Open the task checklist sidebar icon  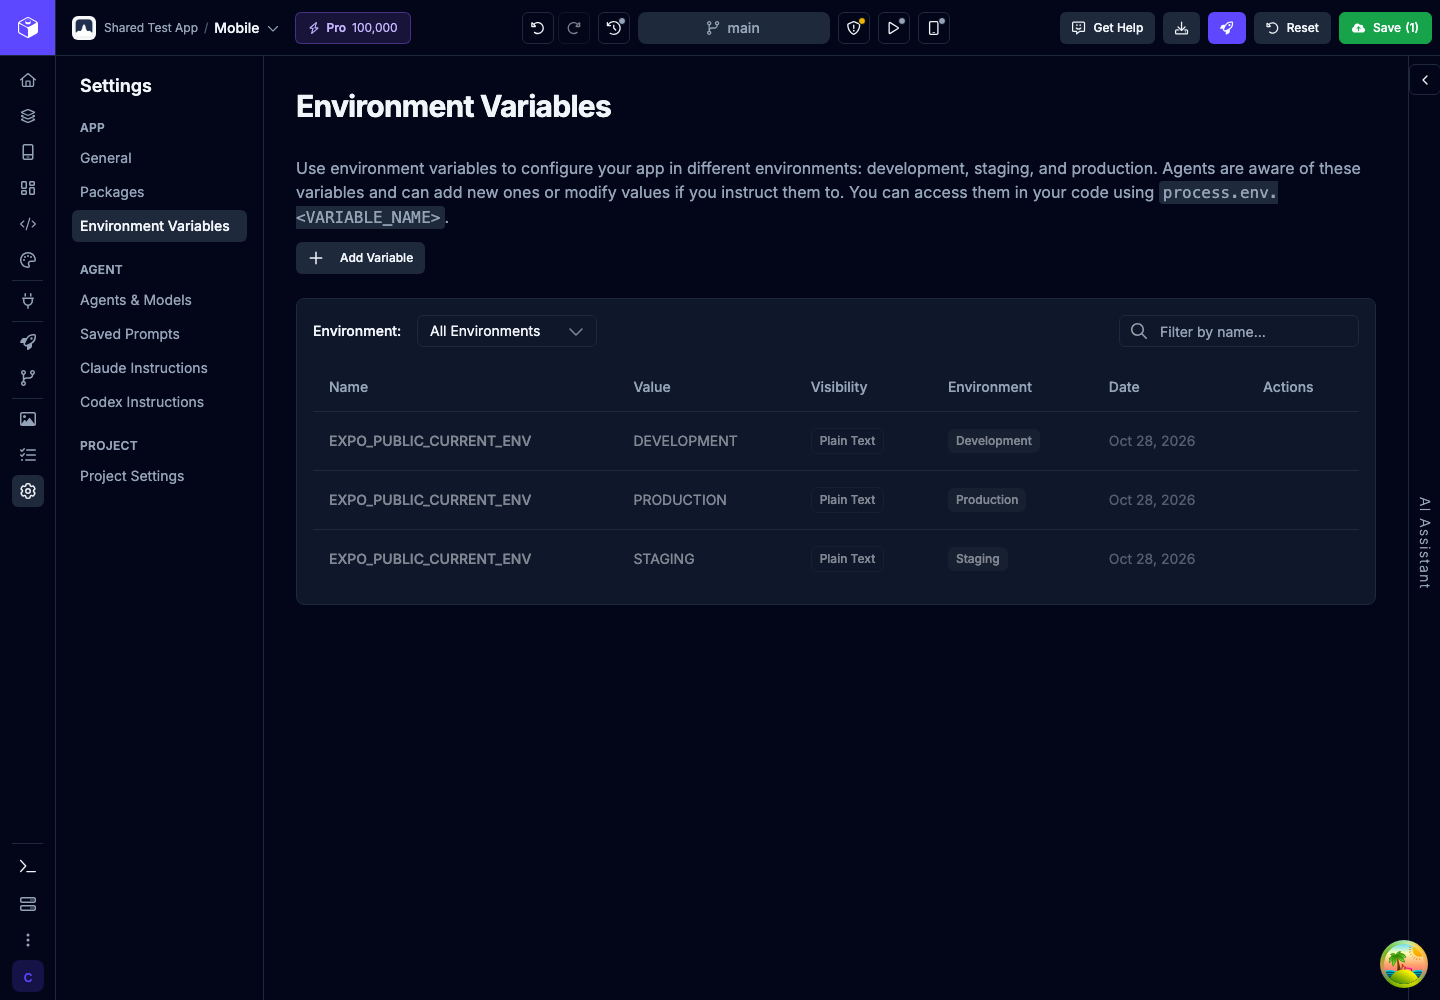28,455
